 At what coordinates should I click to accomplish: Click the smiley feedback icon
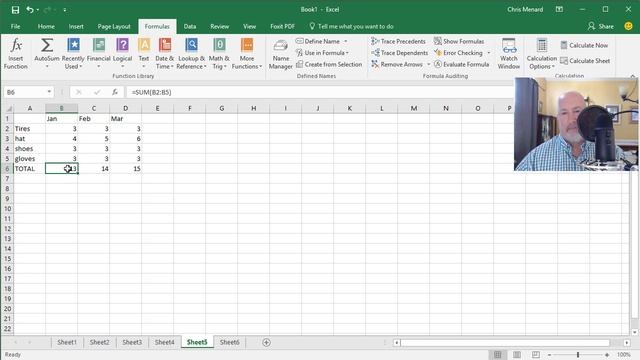[629, 26]
